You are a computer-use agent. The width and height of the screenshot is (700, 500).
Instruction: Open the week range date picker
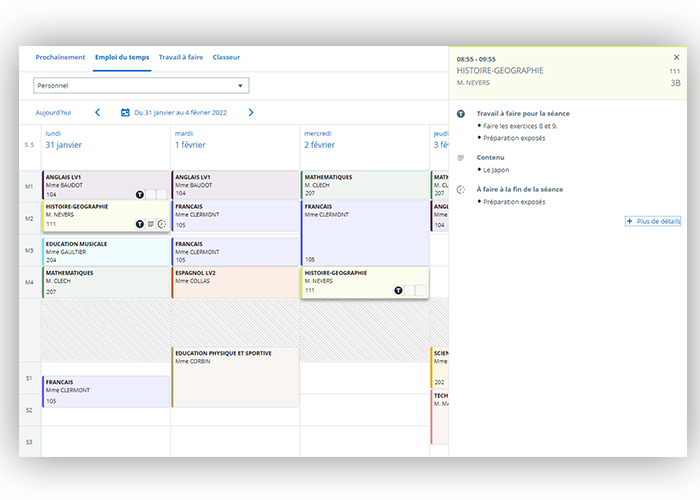coord(180,113)
